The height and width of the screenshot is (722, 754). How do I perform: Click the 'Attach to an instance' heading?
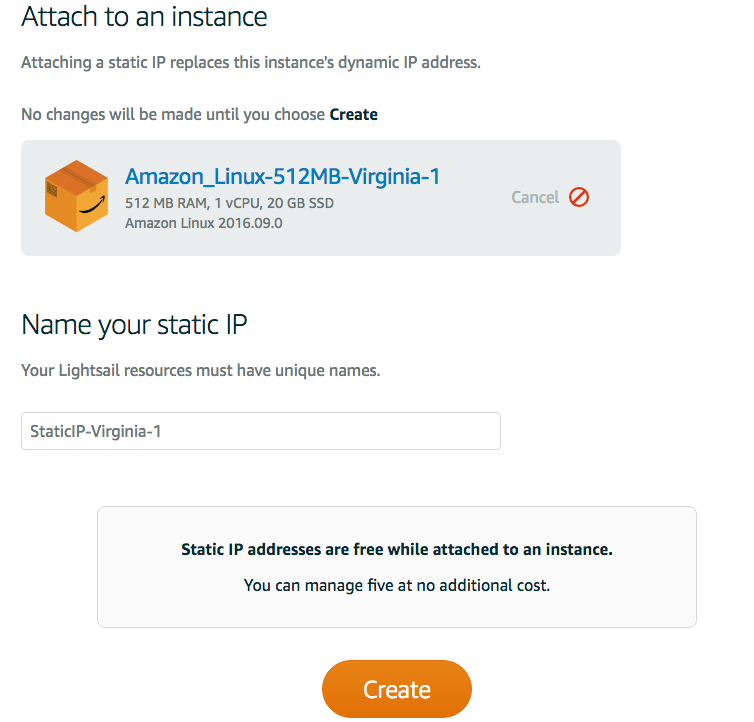click(x=144, y=17)
